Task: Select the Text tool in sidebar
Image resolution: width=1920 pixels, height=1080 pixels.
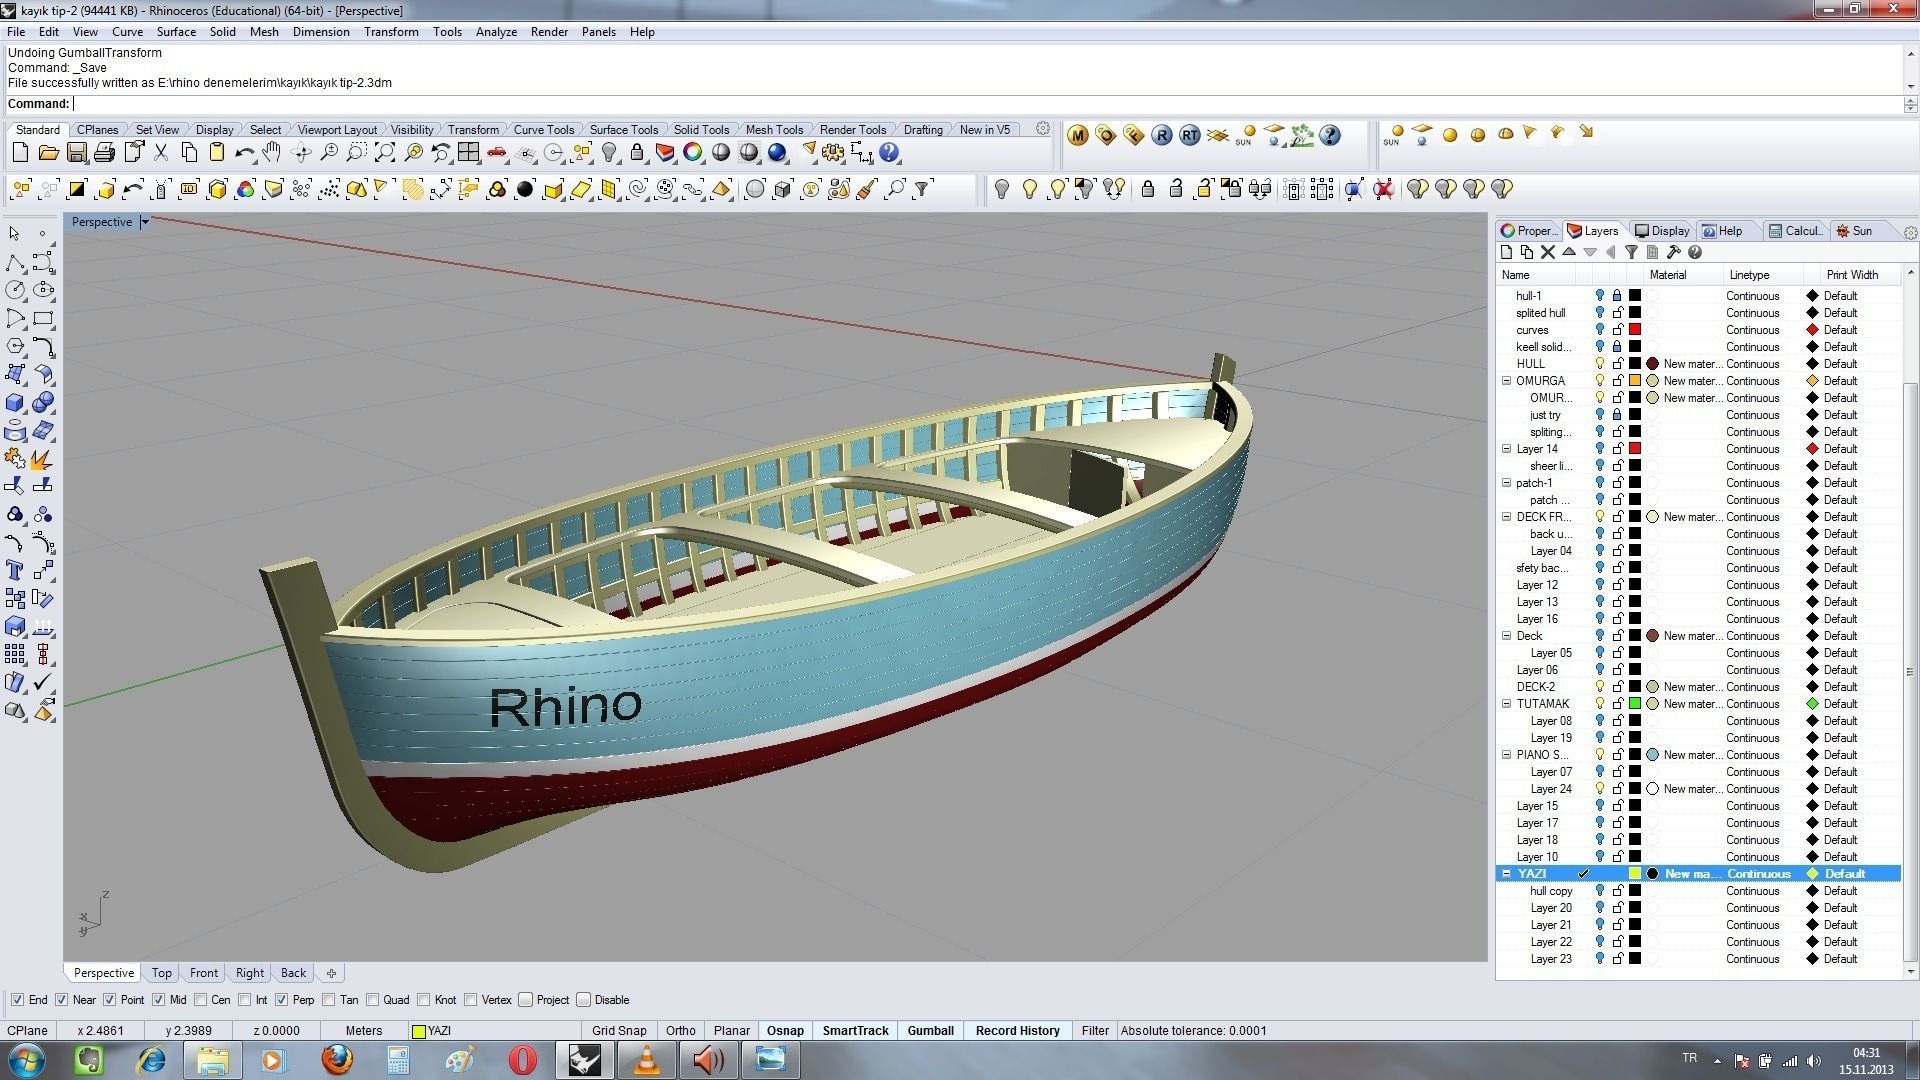Action: pyautogui.click(x=15, y=571)
